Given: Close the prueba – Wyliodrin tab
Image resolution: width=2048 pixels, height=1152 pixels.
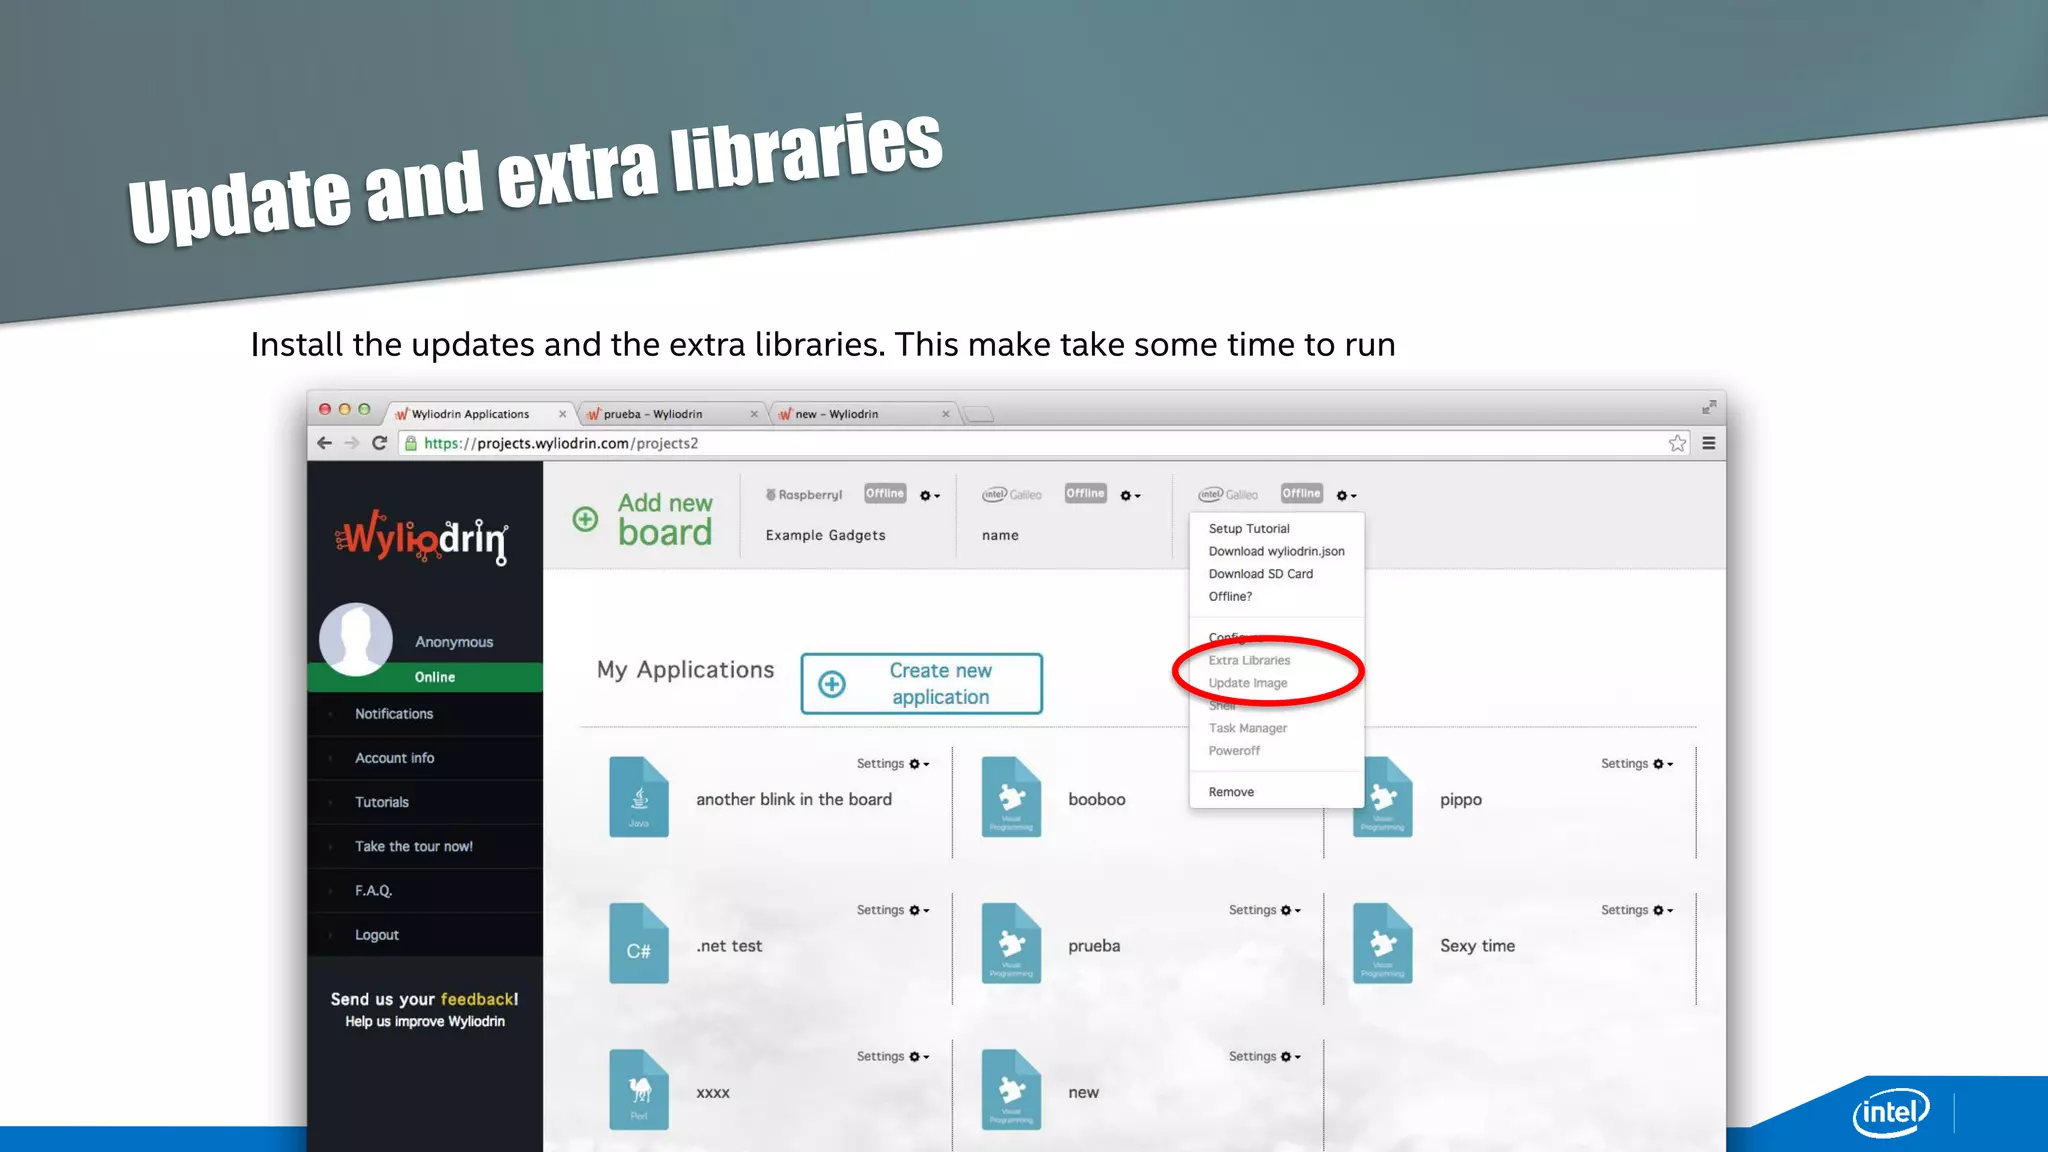Looking at the screenshot, I should pyautogui.click(x=754, y=414).
